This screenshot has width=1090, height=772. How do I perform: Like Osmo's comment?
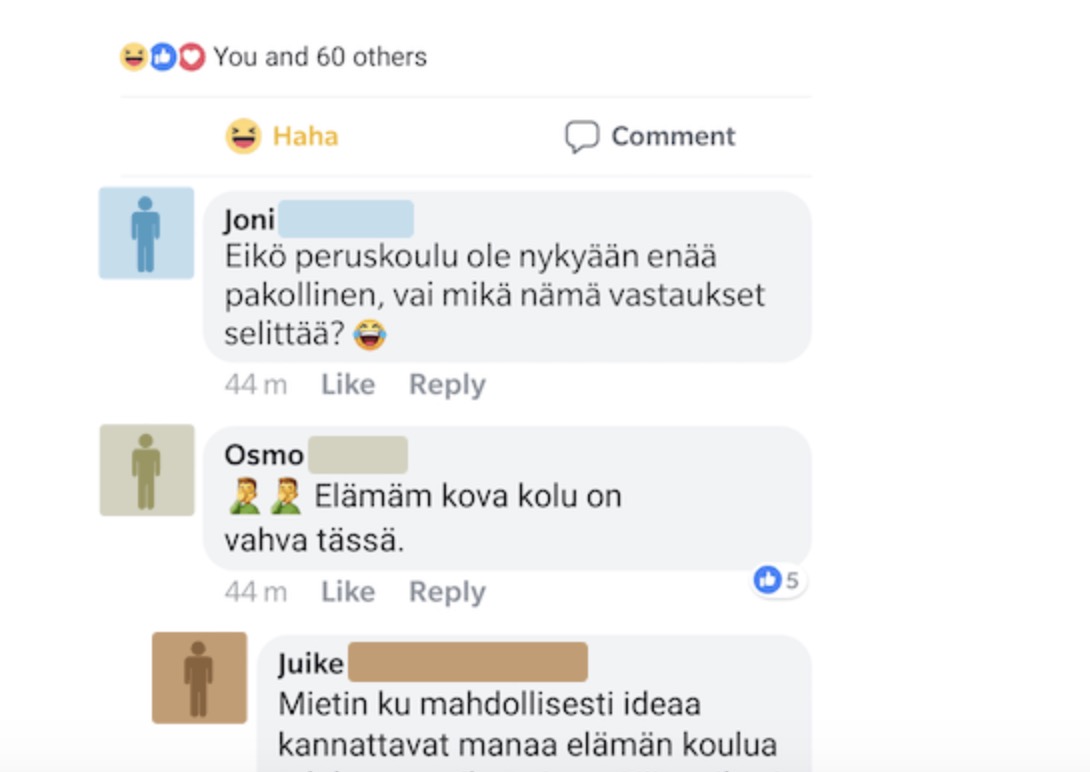tap(347, 592)
